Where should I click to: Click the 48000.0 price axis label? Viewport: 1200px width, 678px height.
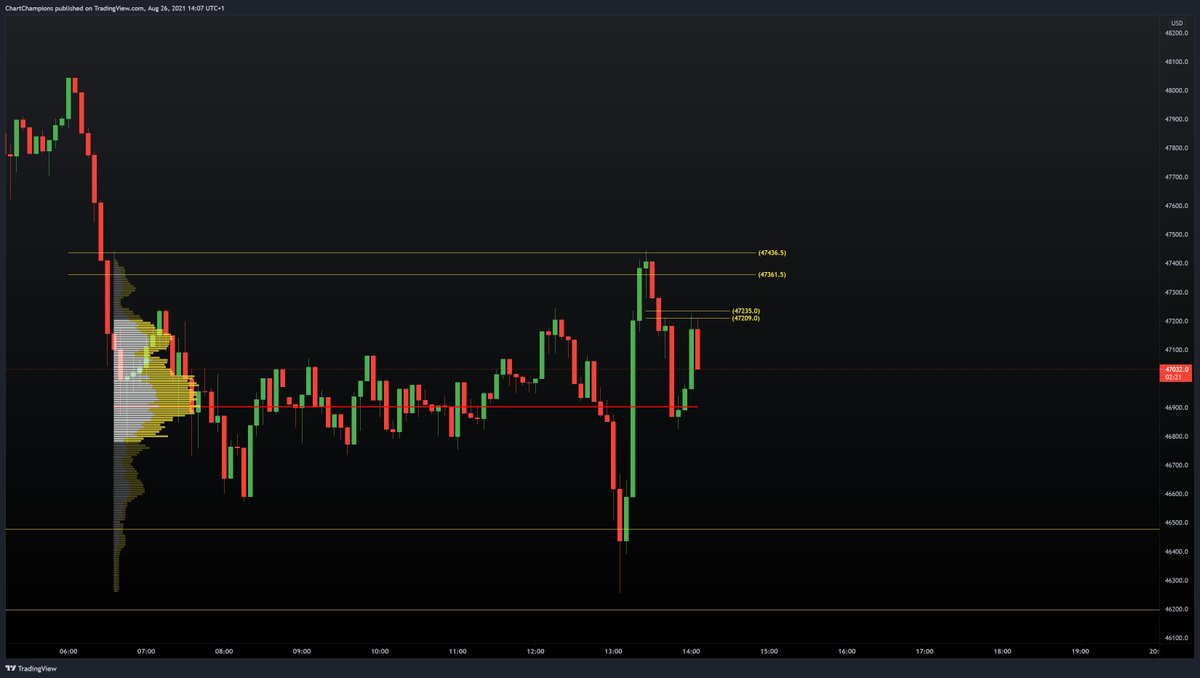pos(1175,91)
